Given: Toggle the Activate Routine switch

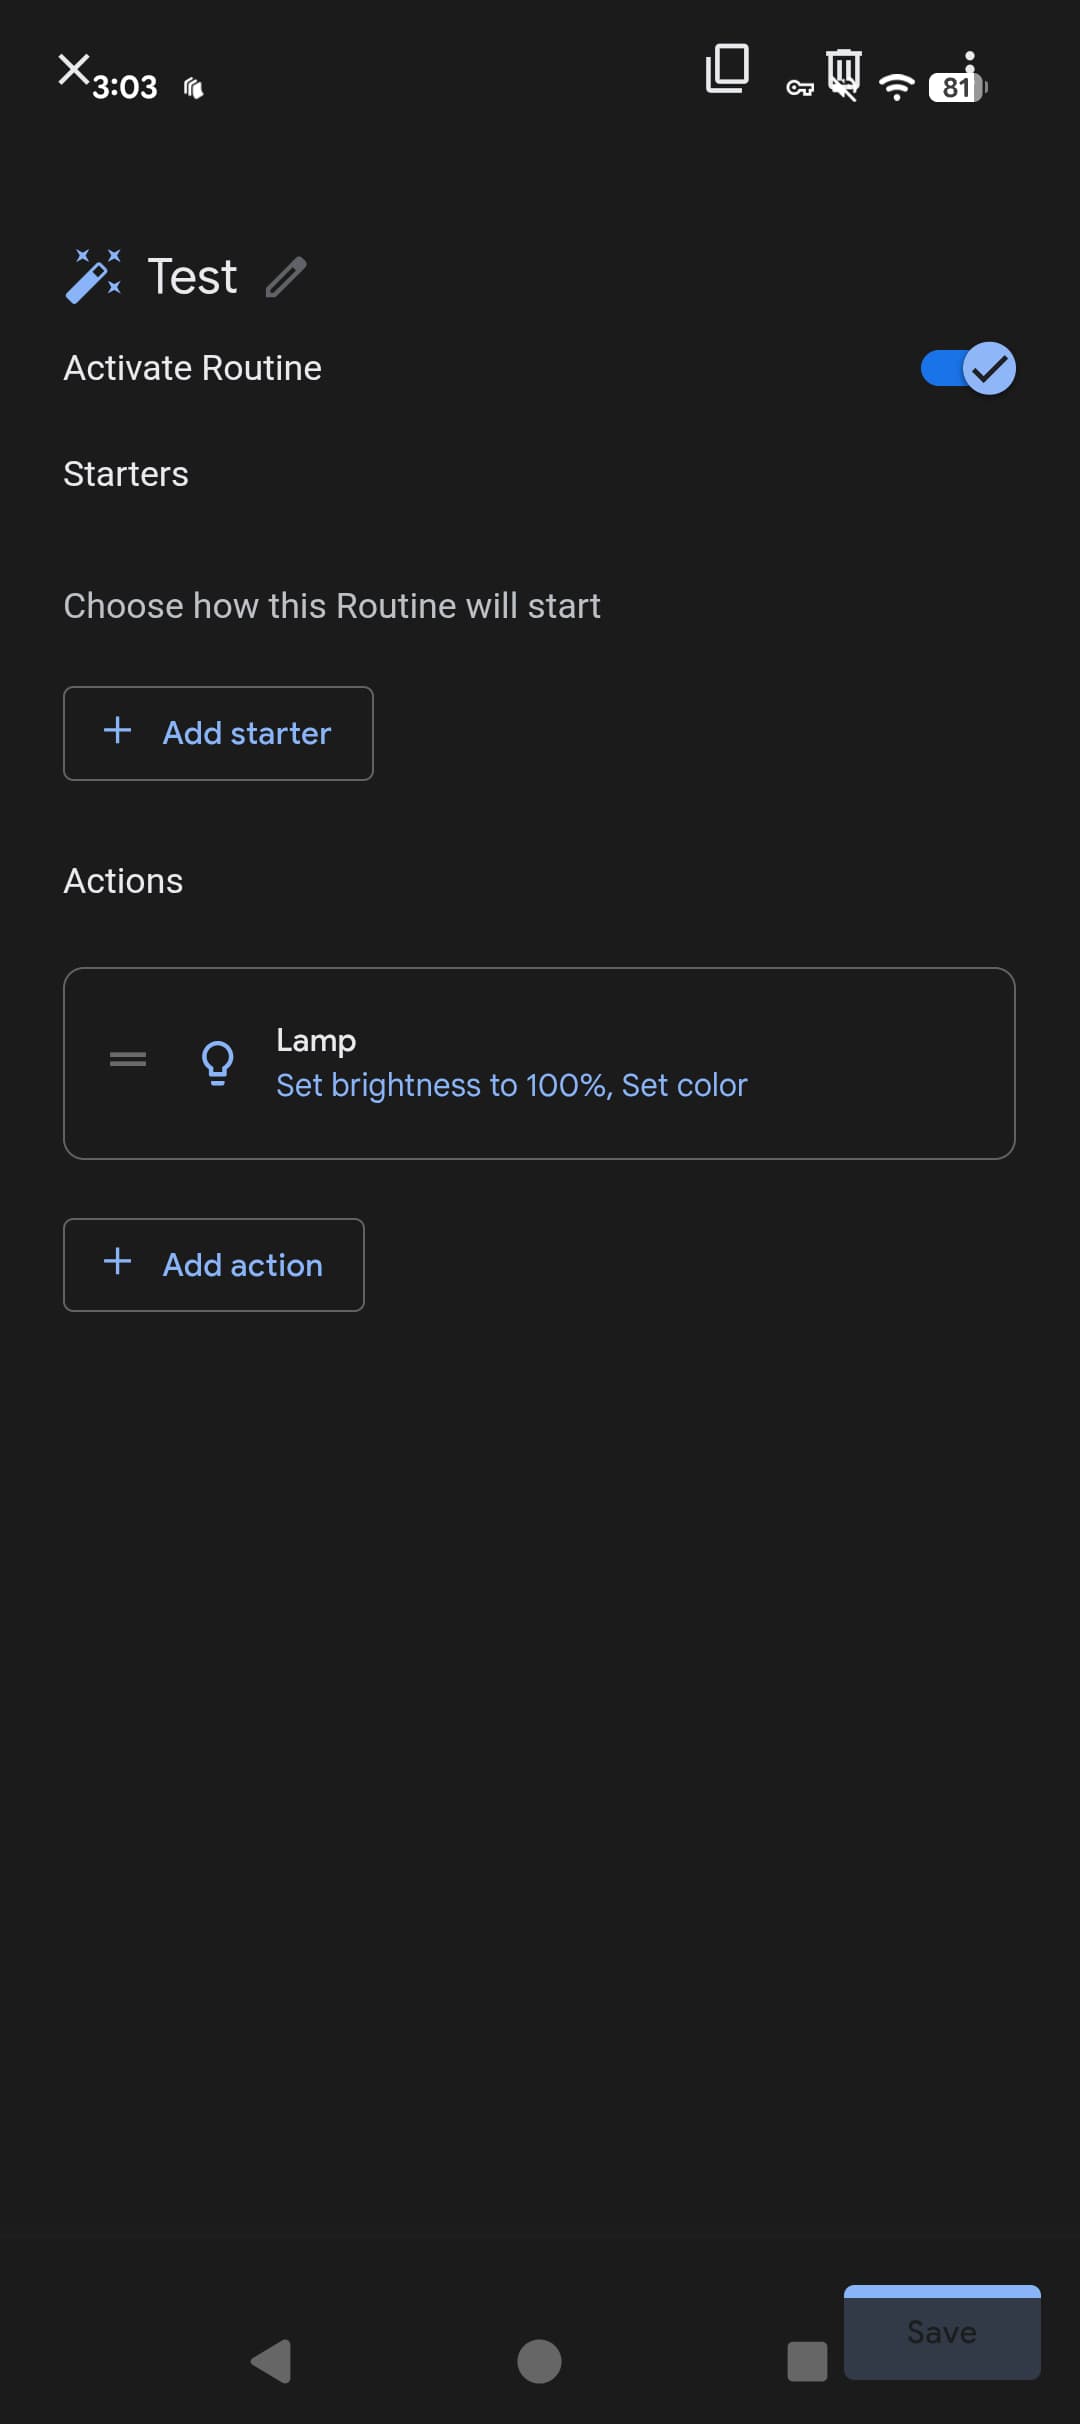Looking at the screenshot, I should click(967, 368).
